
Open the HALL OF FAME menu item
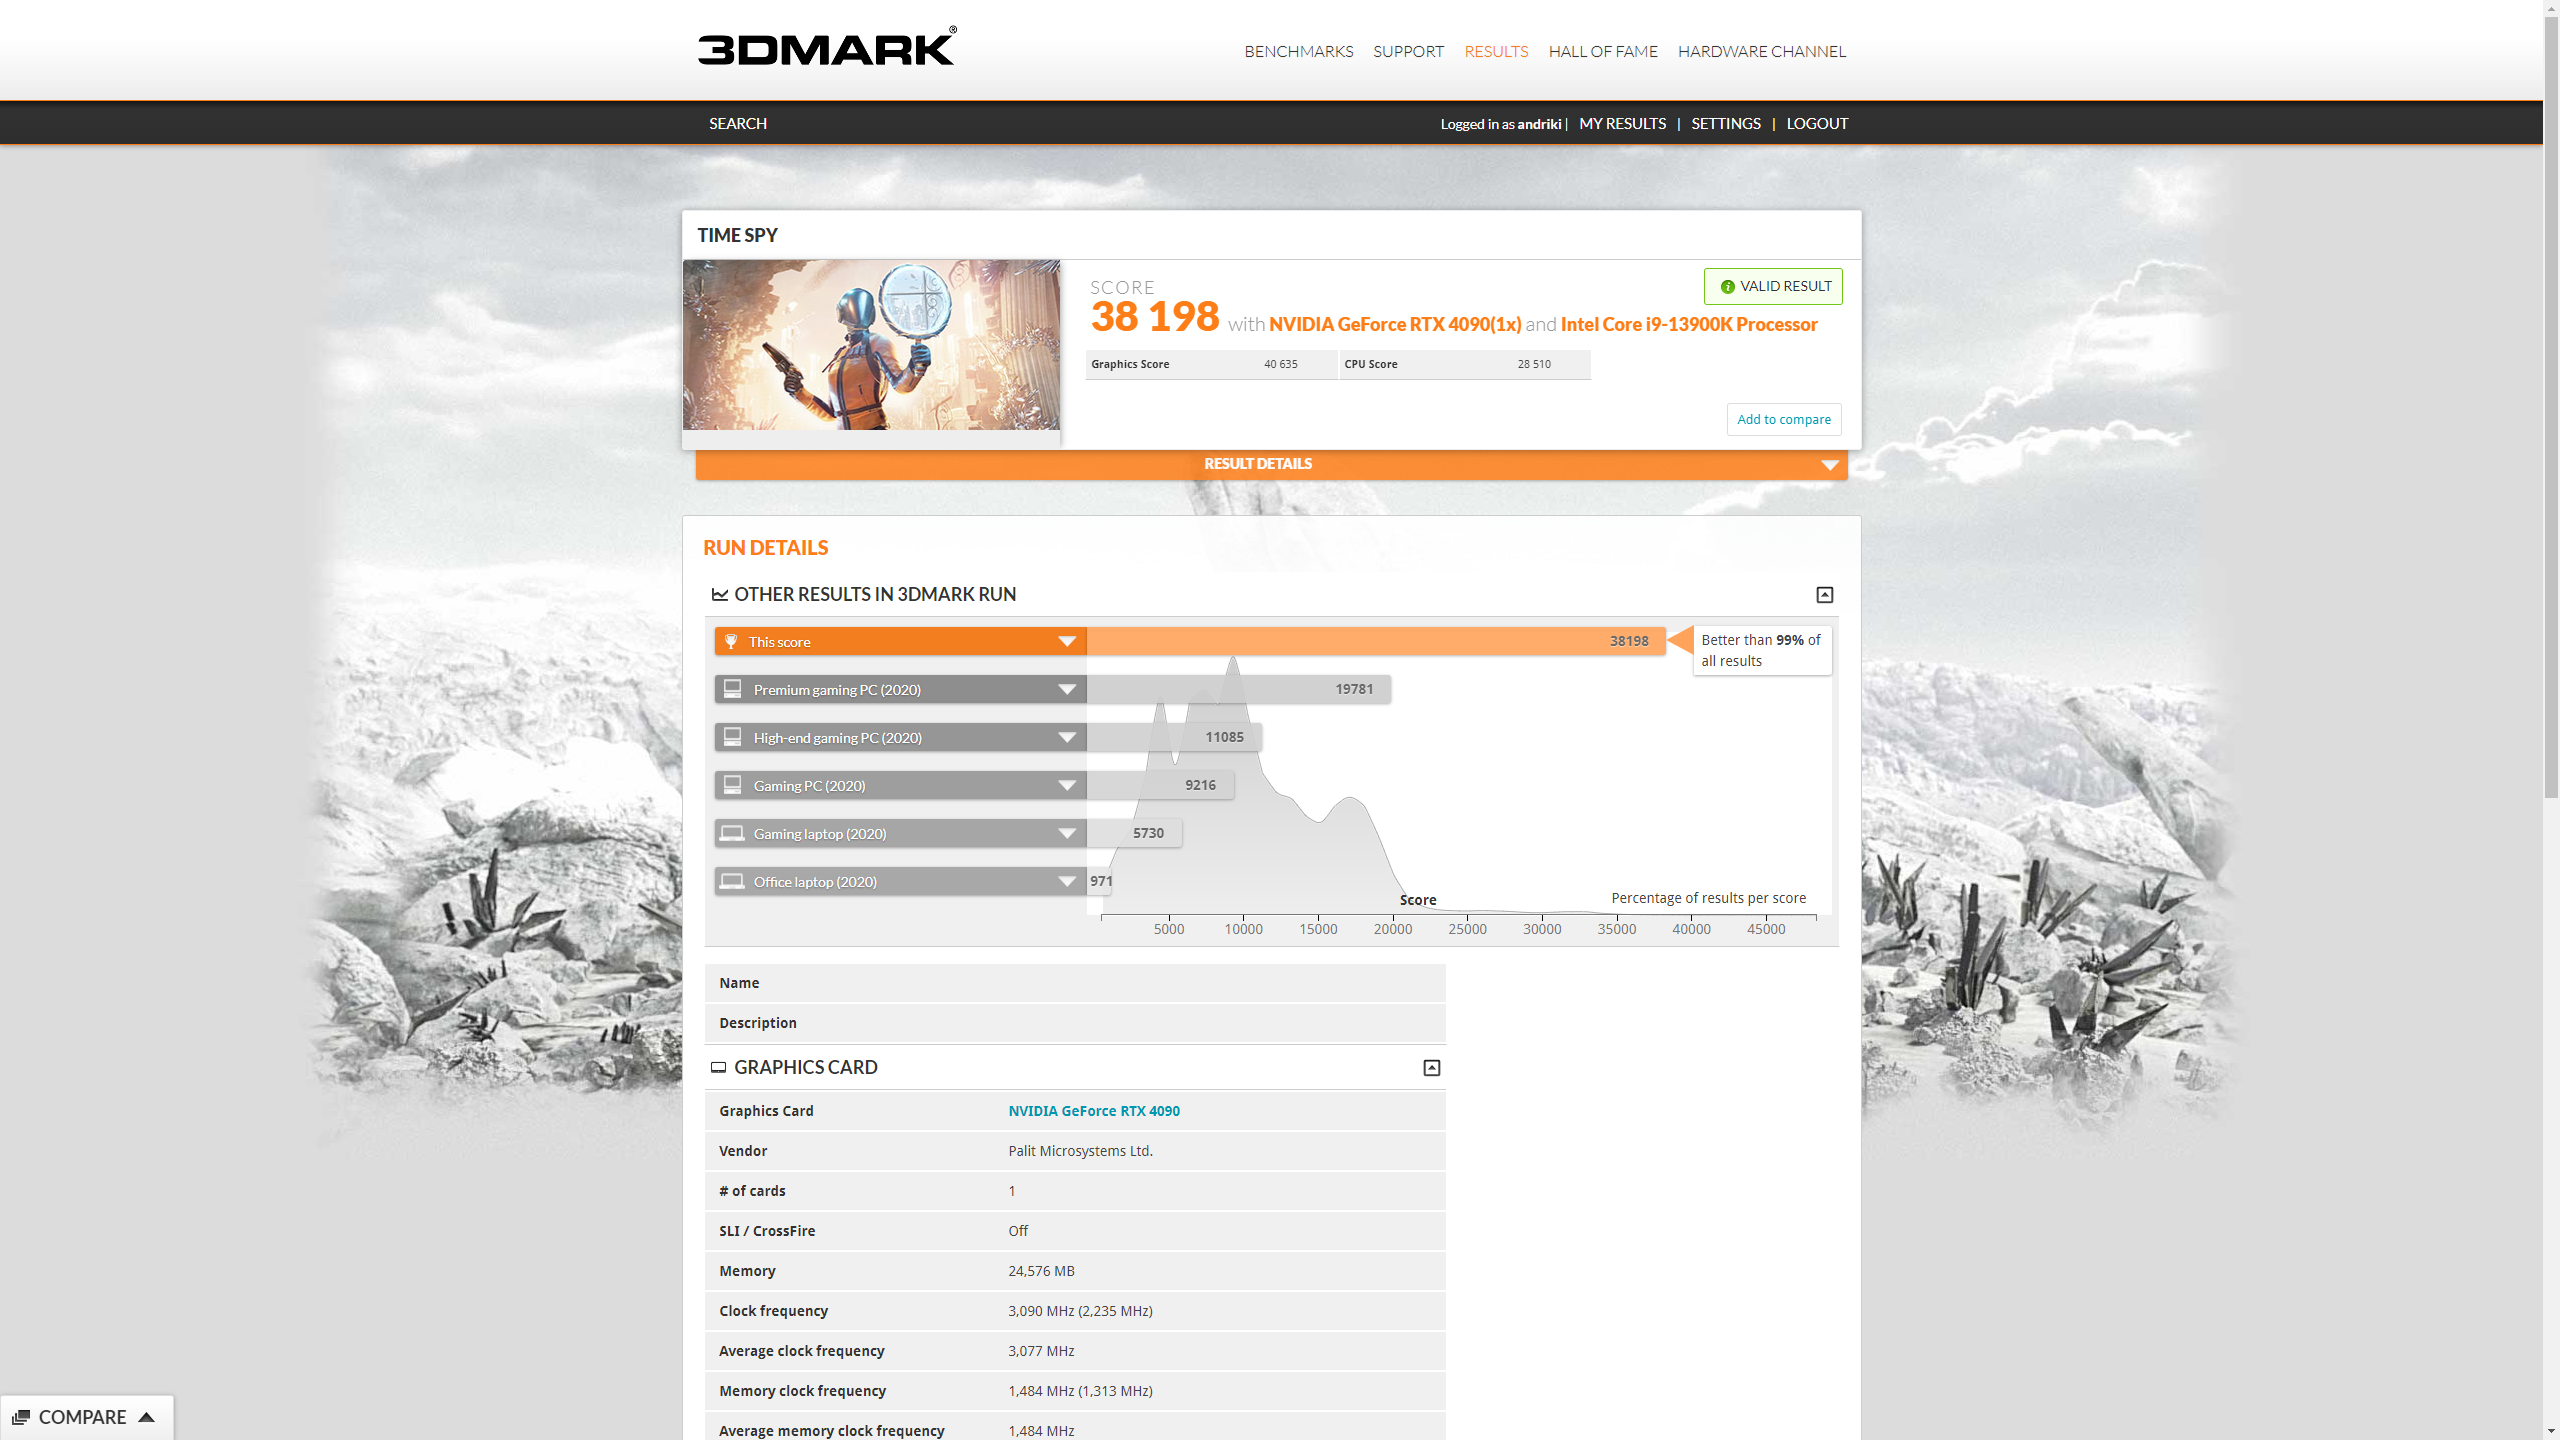coord(1602,51)
